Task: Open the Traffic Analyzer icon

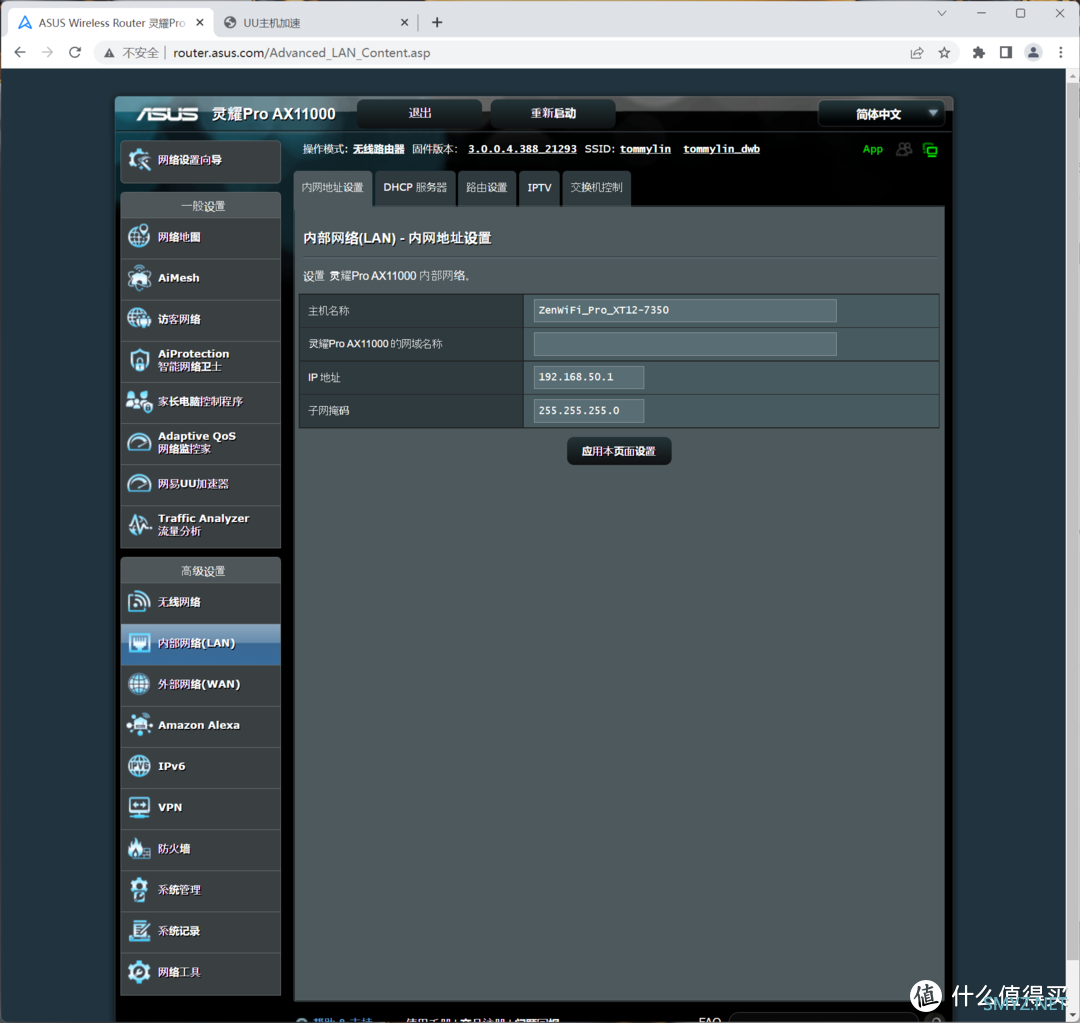Action: point(139,525)
